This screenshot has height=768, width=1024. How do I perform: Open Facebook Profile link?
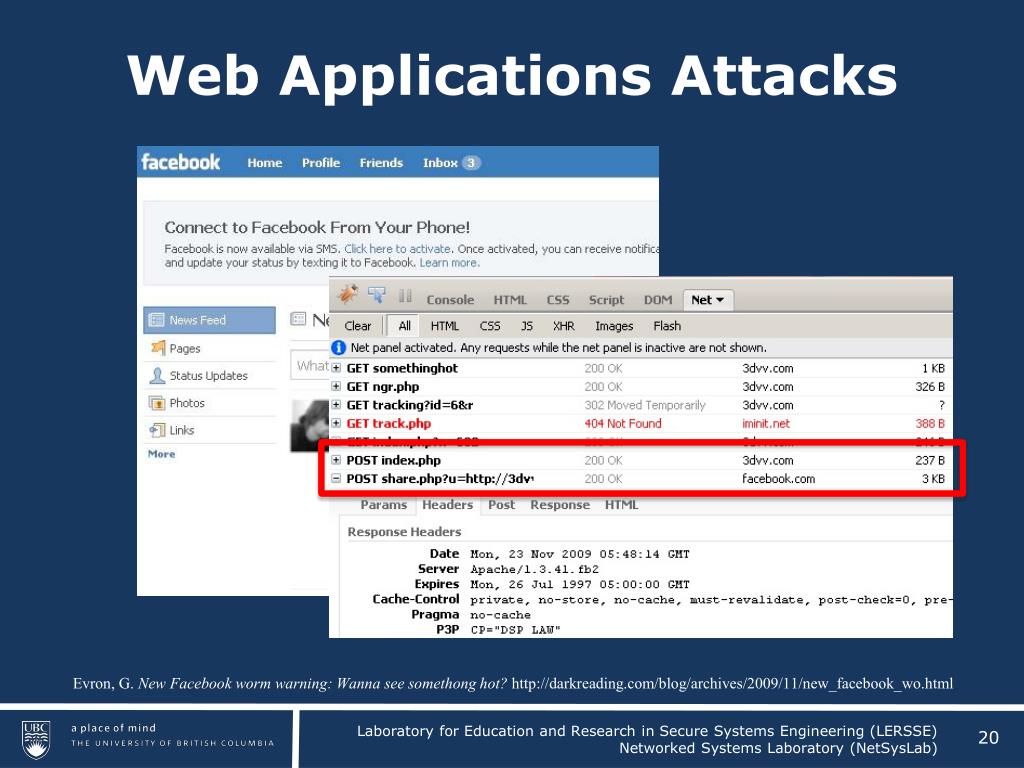click(321, 163)
